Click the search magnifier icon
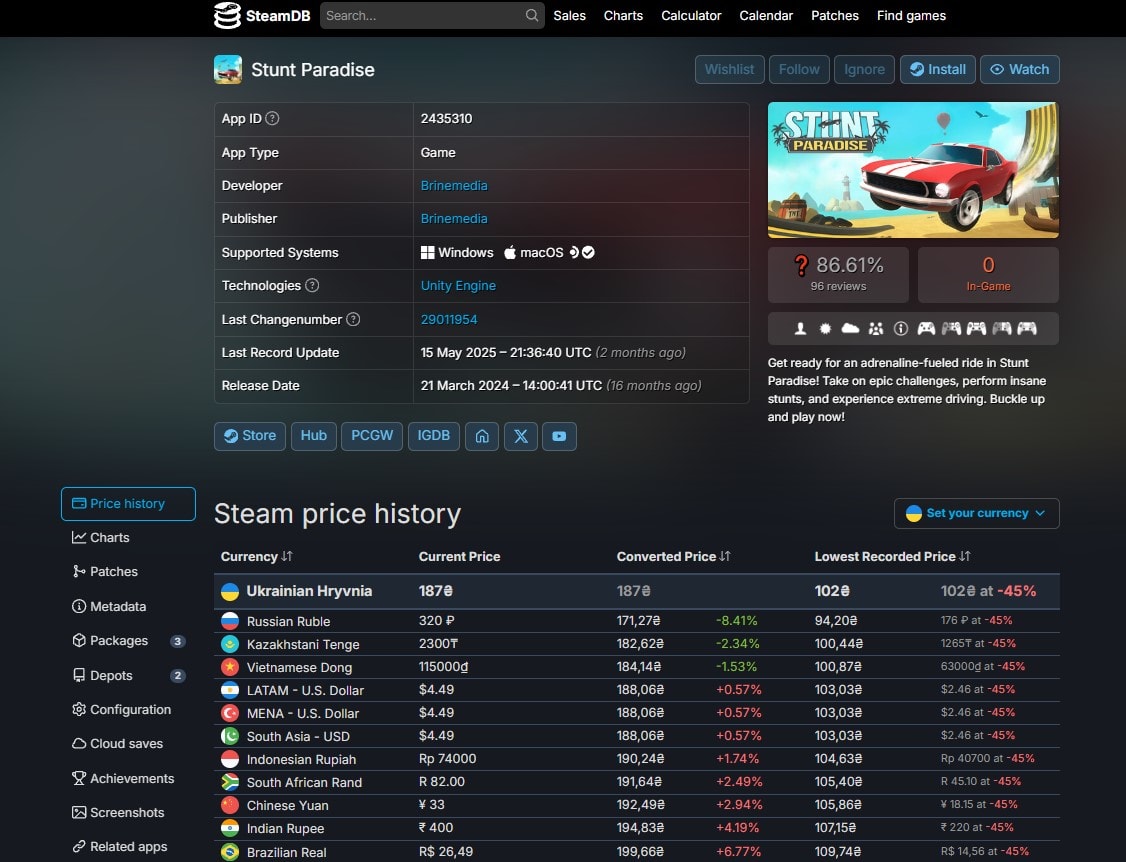 click(531, 15)
